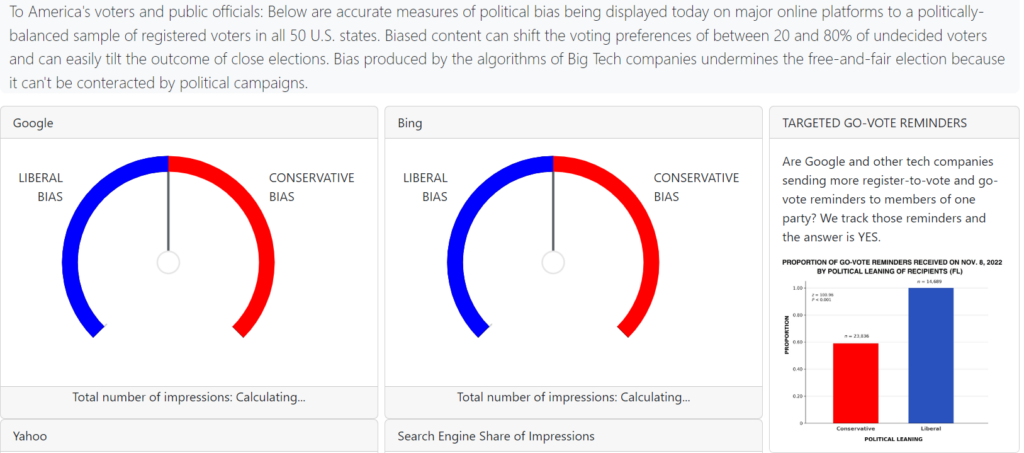
Task: Select the Yahoo panel header
Action: point(30,436)
